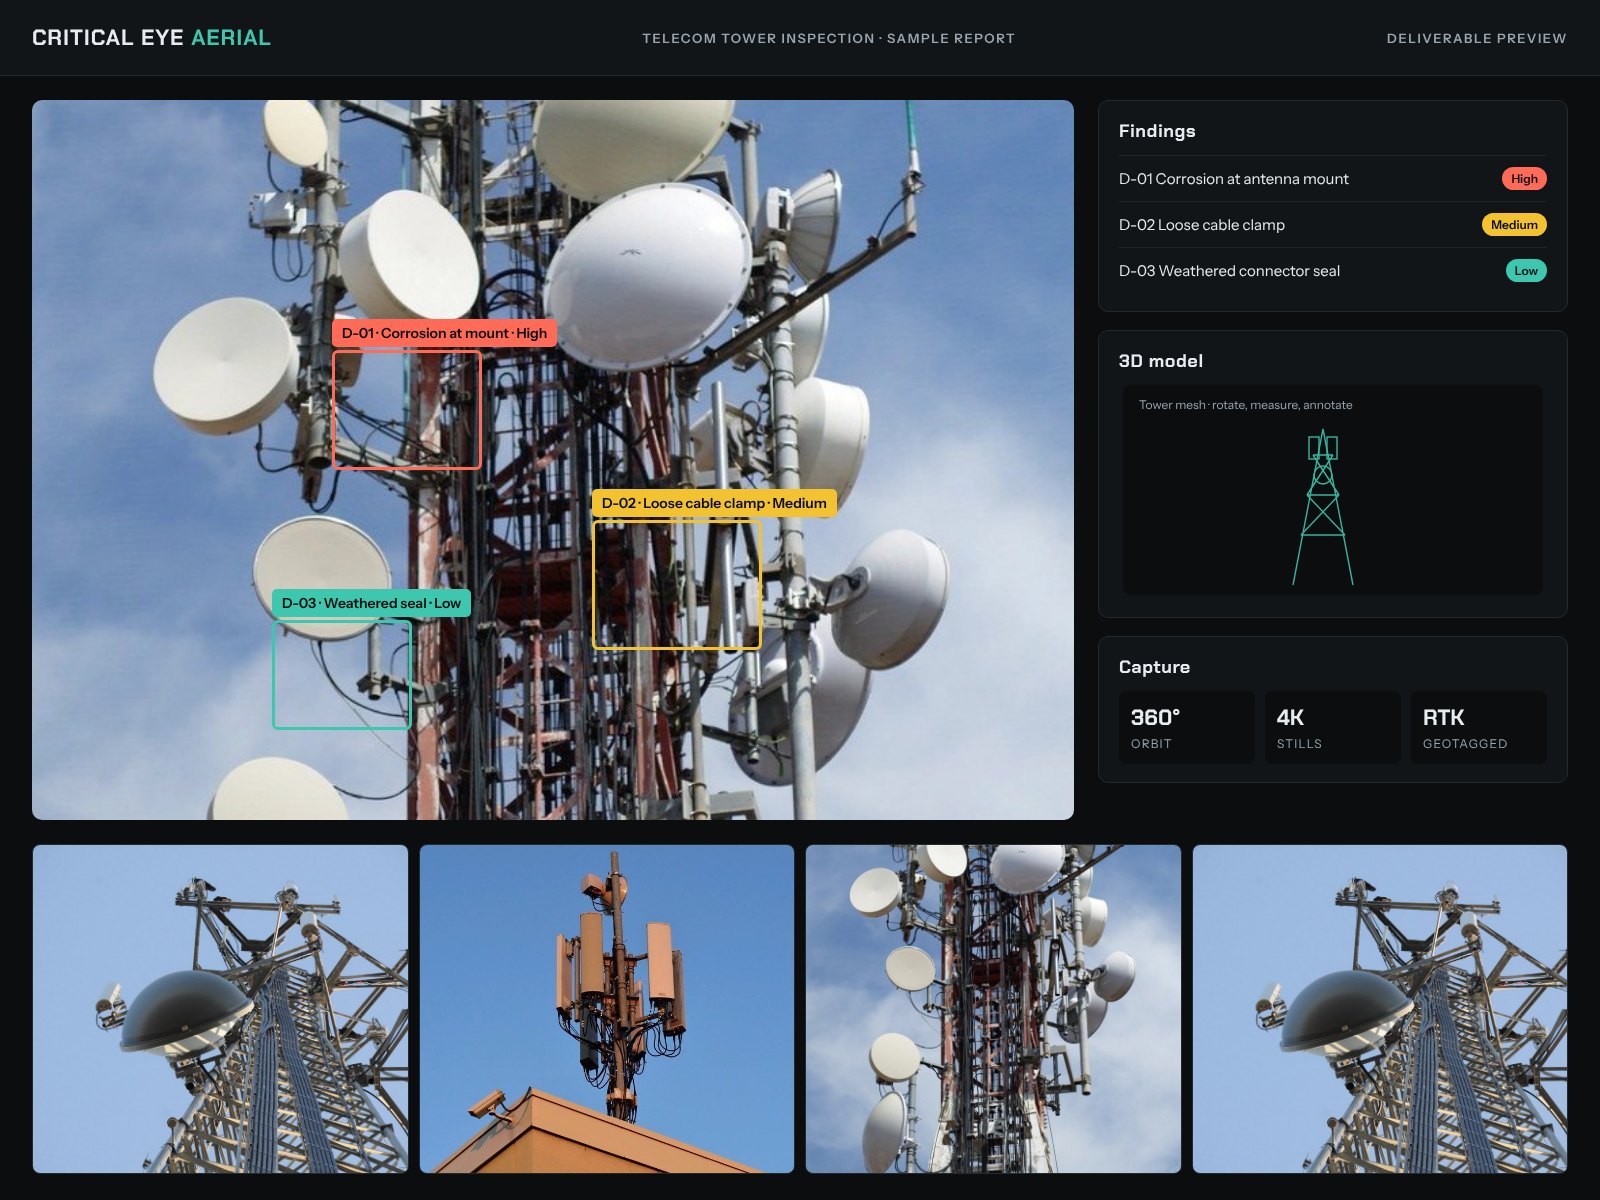Select the D-03 Weathered connector seal finding
The height and width of the screenshot is (1200, 1600).
point(1332,271)
